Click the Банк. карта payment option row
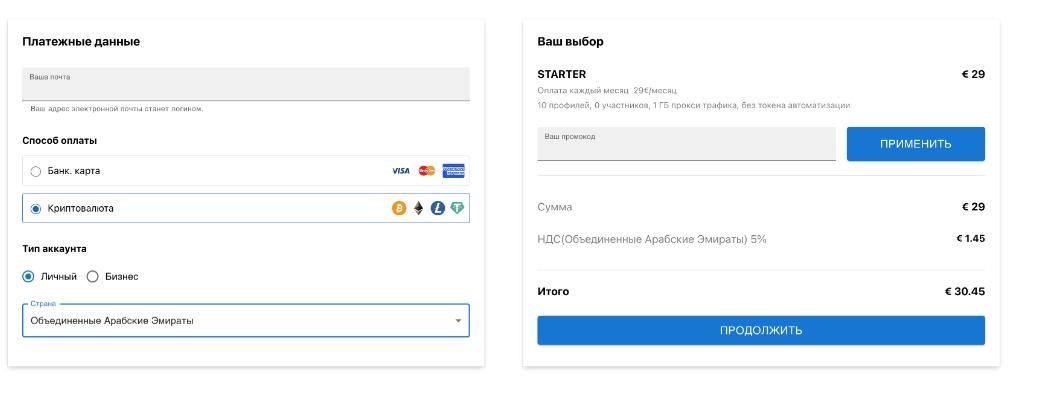This screenshot has height=397, width=1044. click(246, 171)
